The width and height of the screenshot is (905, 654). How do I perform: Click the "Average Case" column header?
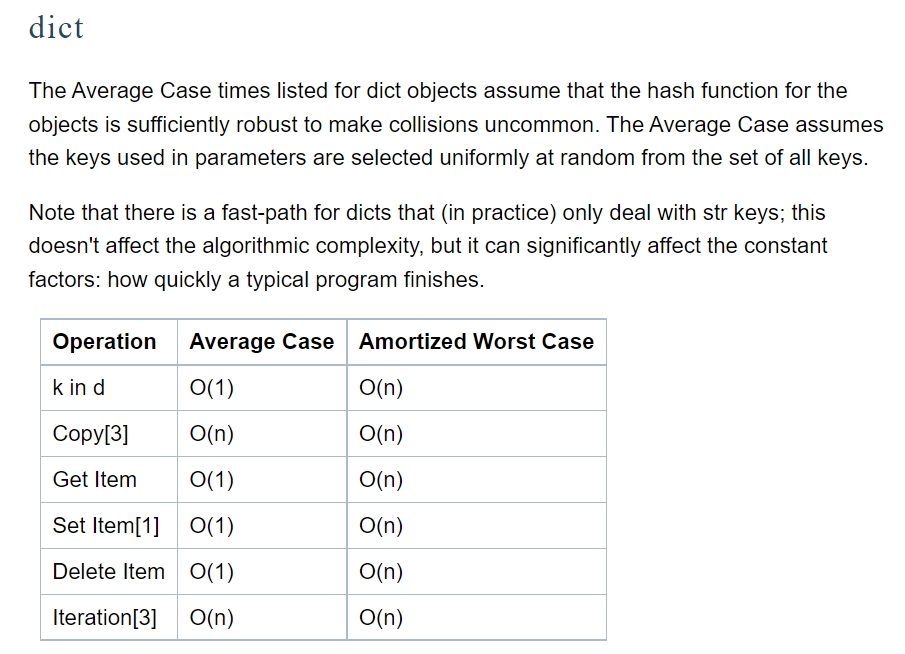pyautogui.click(x=261, y=342)
